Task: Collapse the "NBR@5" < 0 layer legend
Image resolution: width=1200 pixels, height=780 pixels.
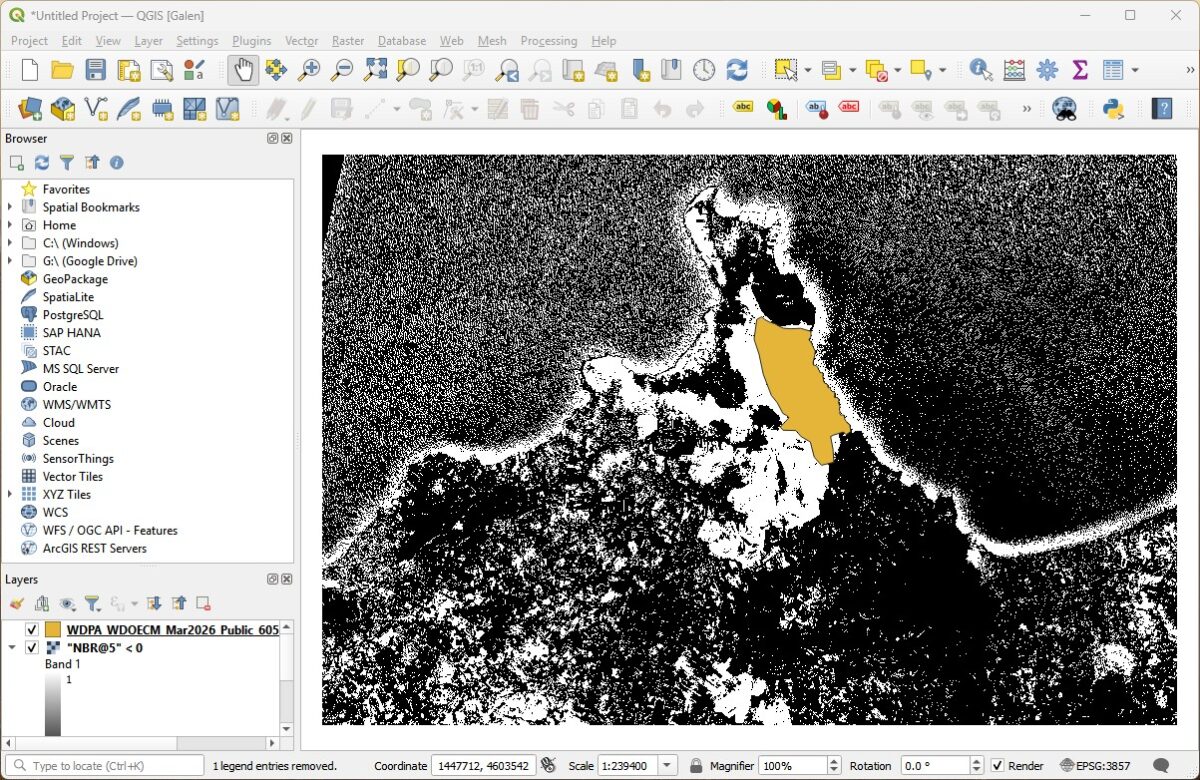Action: pos(11,648)
